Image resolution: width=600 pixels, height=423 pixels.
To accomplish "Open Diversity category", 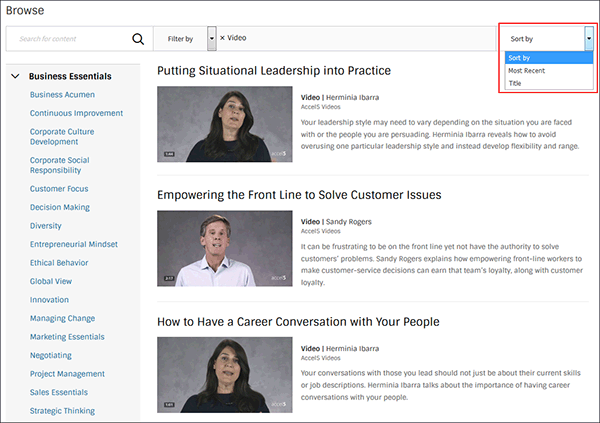I will tap(46, 226).
